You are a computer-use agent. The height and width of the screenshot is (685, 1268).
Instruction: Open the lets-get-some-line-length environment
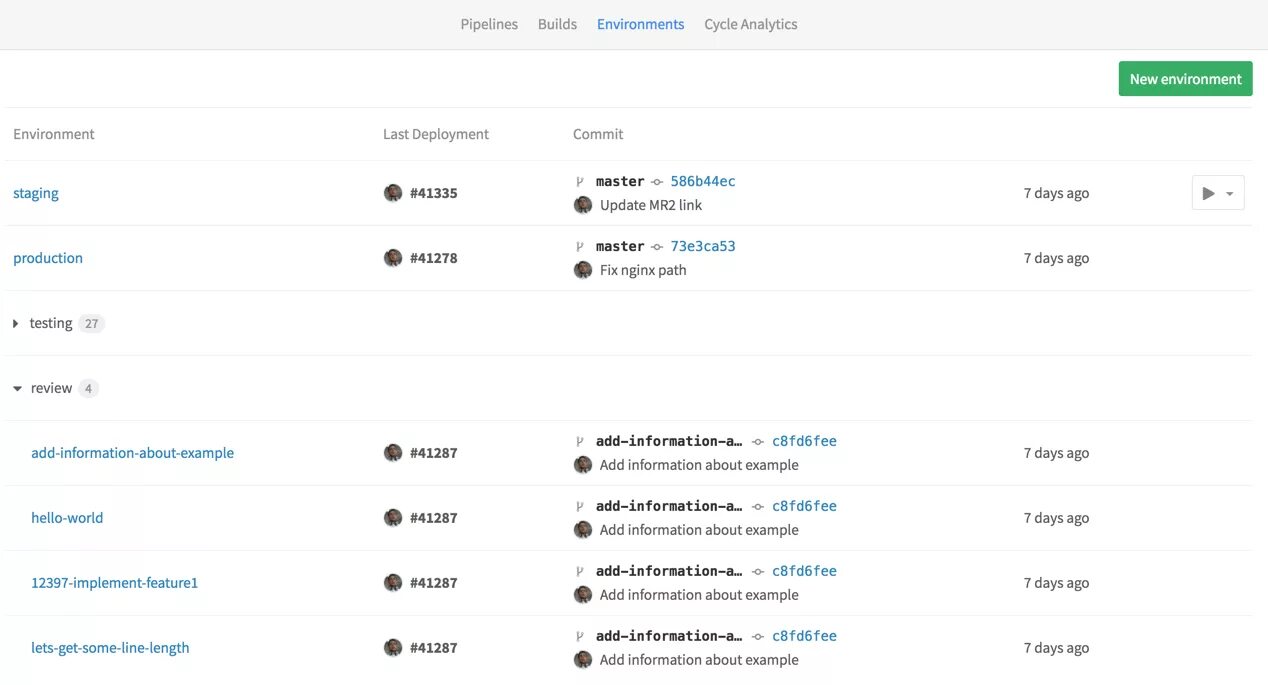110,648
